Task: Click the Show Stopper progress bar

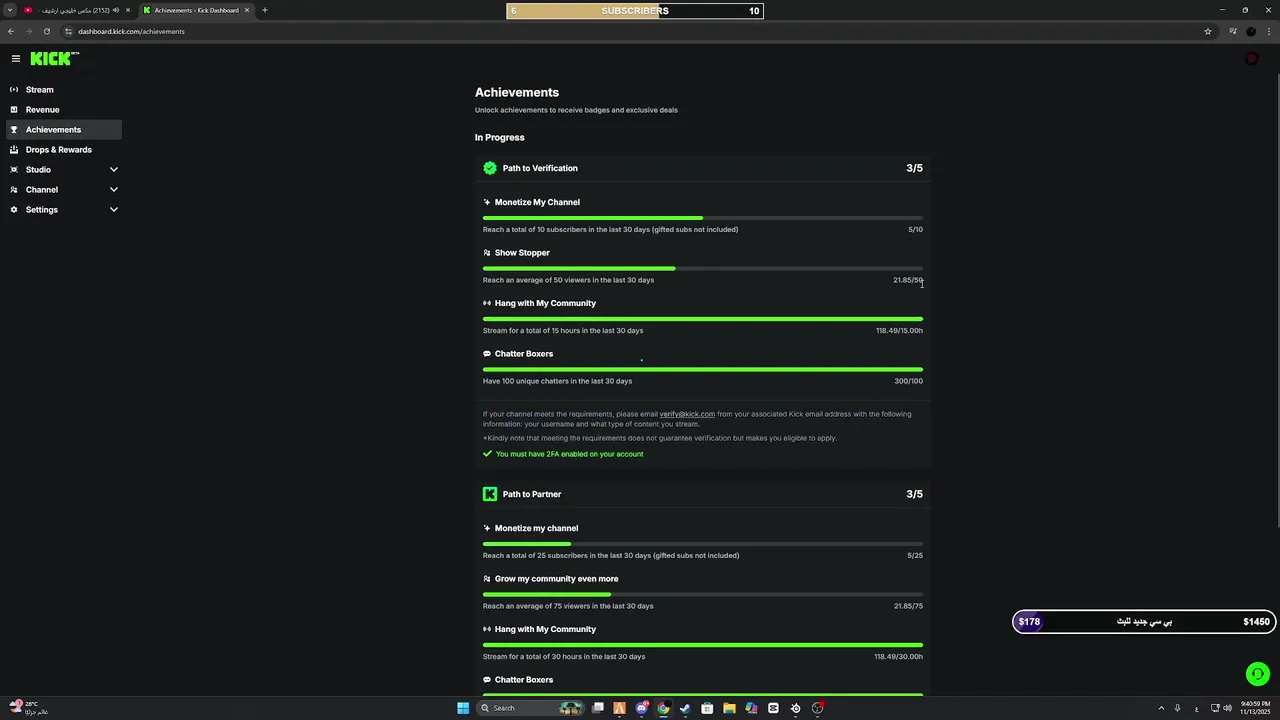Action: (703, 268)
